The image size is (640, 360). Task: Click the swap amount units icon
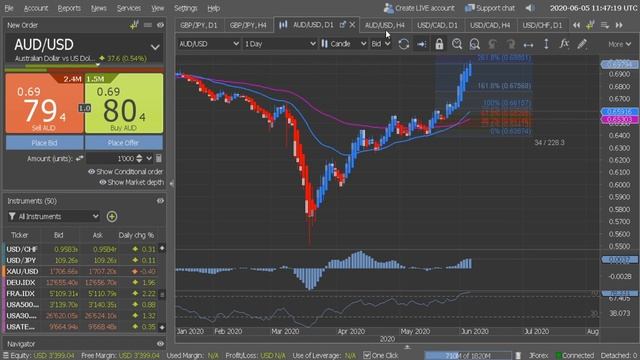pos(79,158)
